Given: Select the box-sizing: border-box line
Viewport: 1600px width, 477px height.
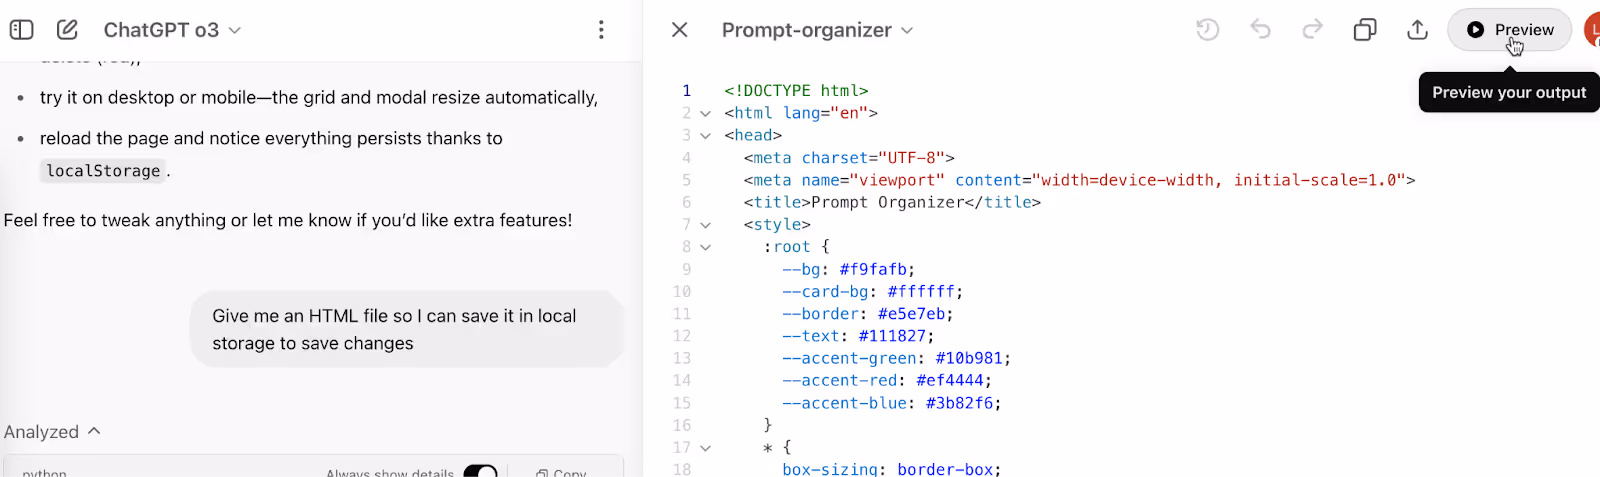Looking at the screenshot, I should 891,469.
